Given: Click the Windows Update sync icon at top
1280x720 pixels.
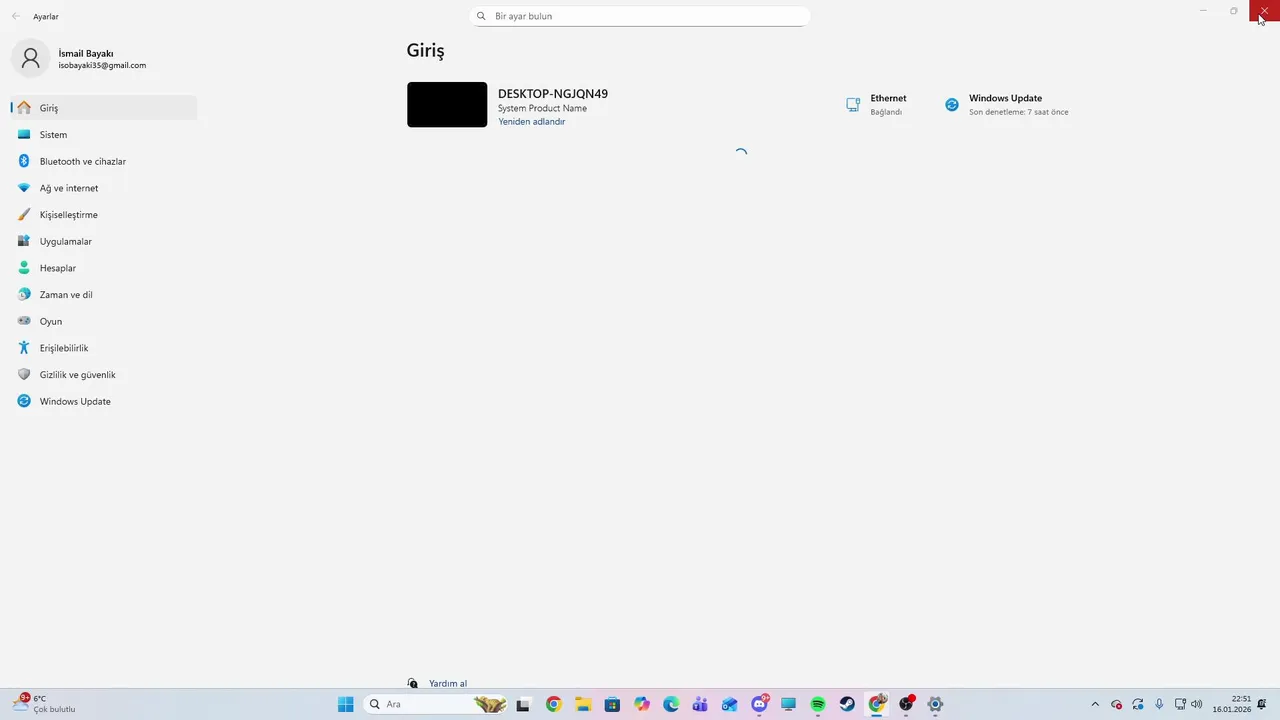Looking at the screenshot, I should coord(952,105).
